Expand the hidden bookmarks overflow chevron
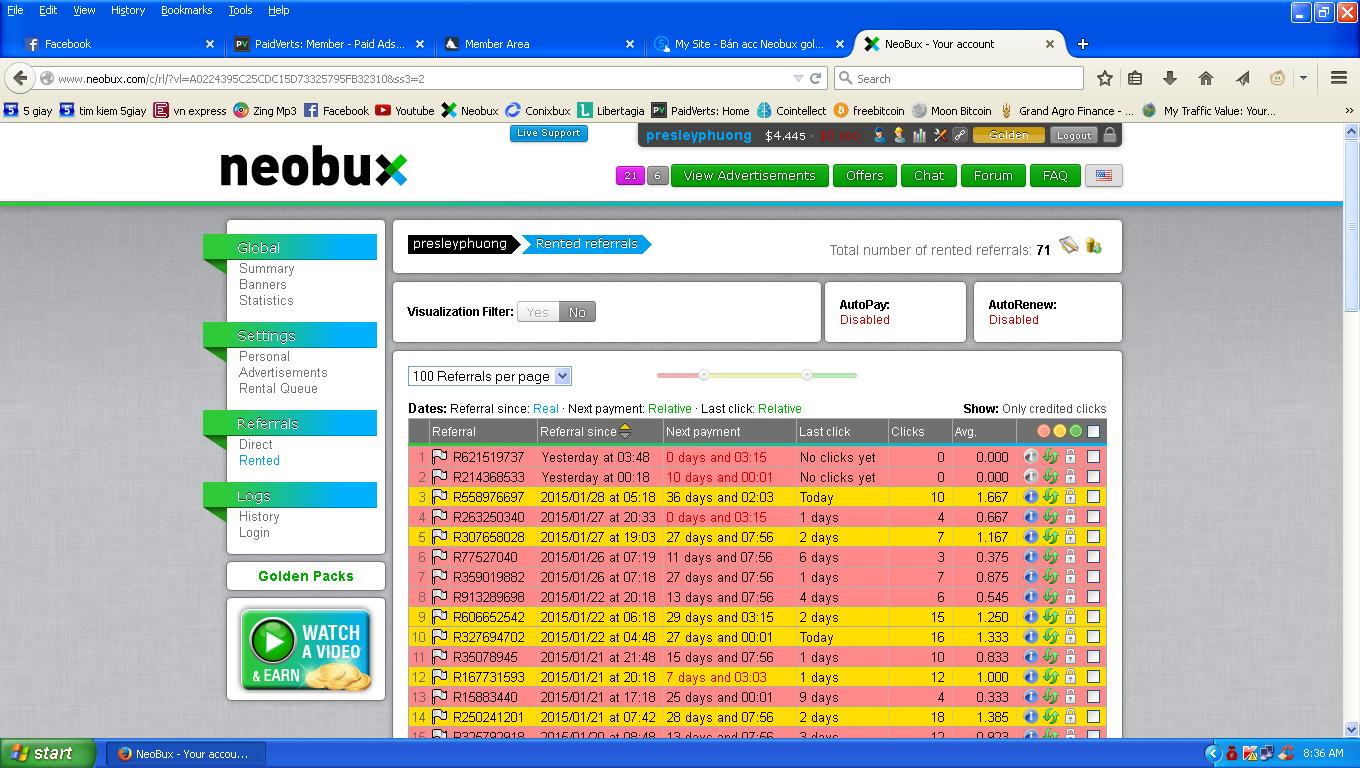Viewport: 1360px width, 768px height. (x=1348, y=111)
